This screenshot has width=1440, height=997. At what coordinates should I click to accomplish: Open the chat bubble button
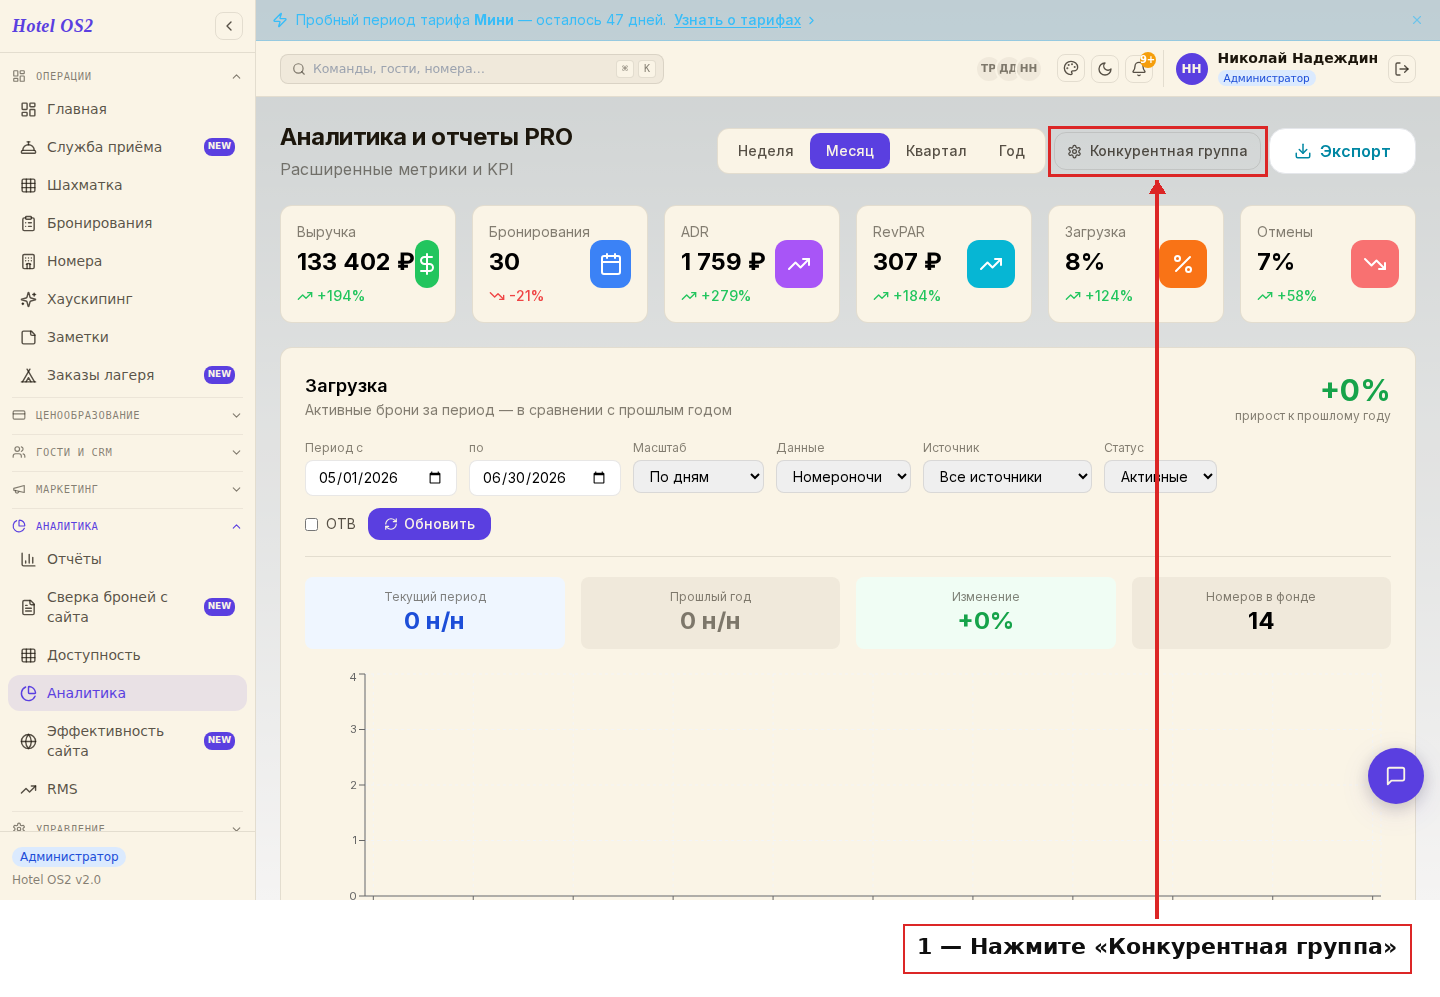pos(1396,776)
